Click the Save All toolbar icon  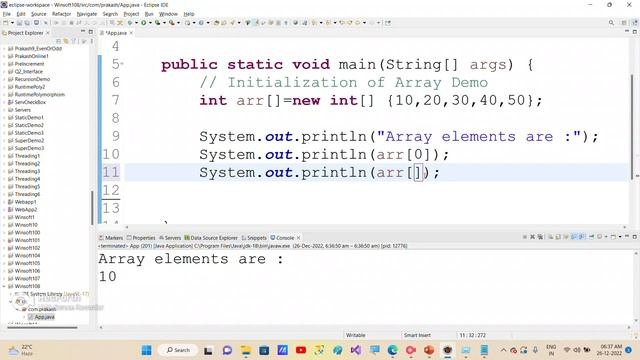pyautogui.click(x=27, y=23)
